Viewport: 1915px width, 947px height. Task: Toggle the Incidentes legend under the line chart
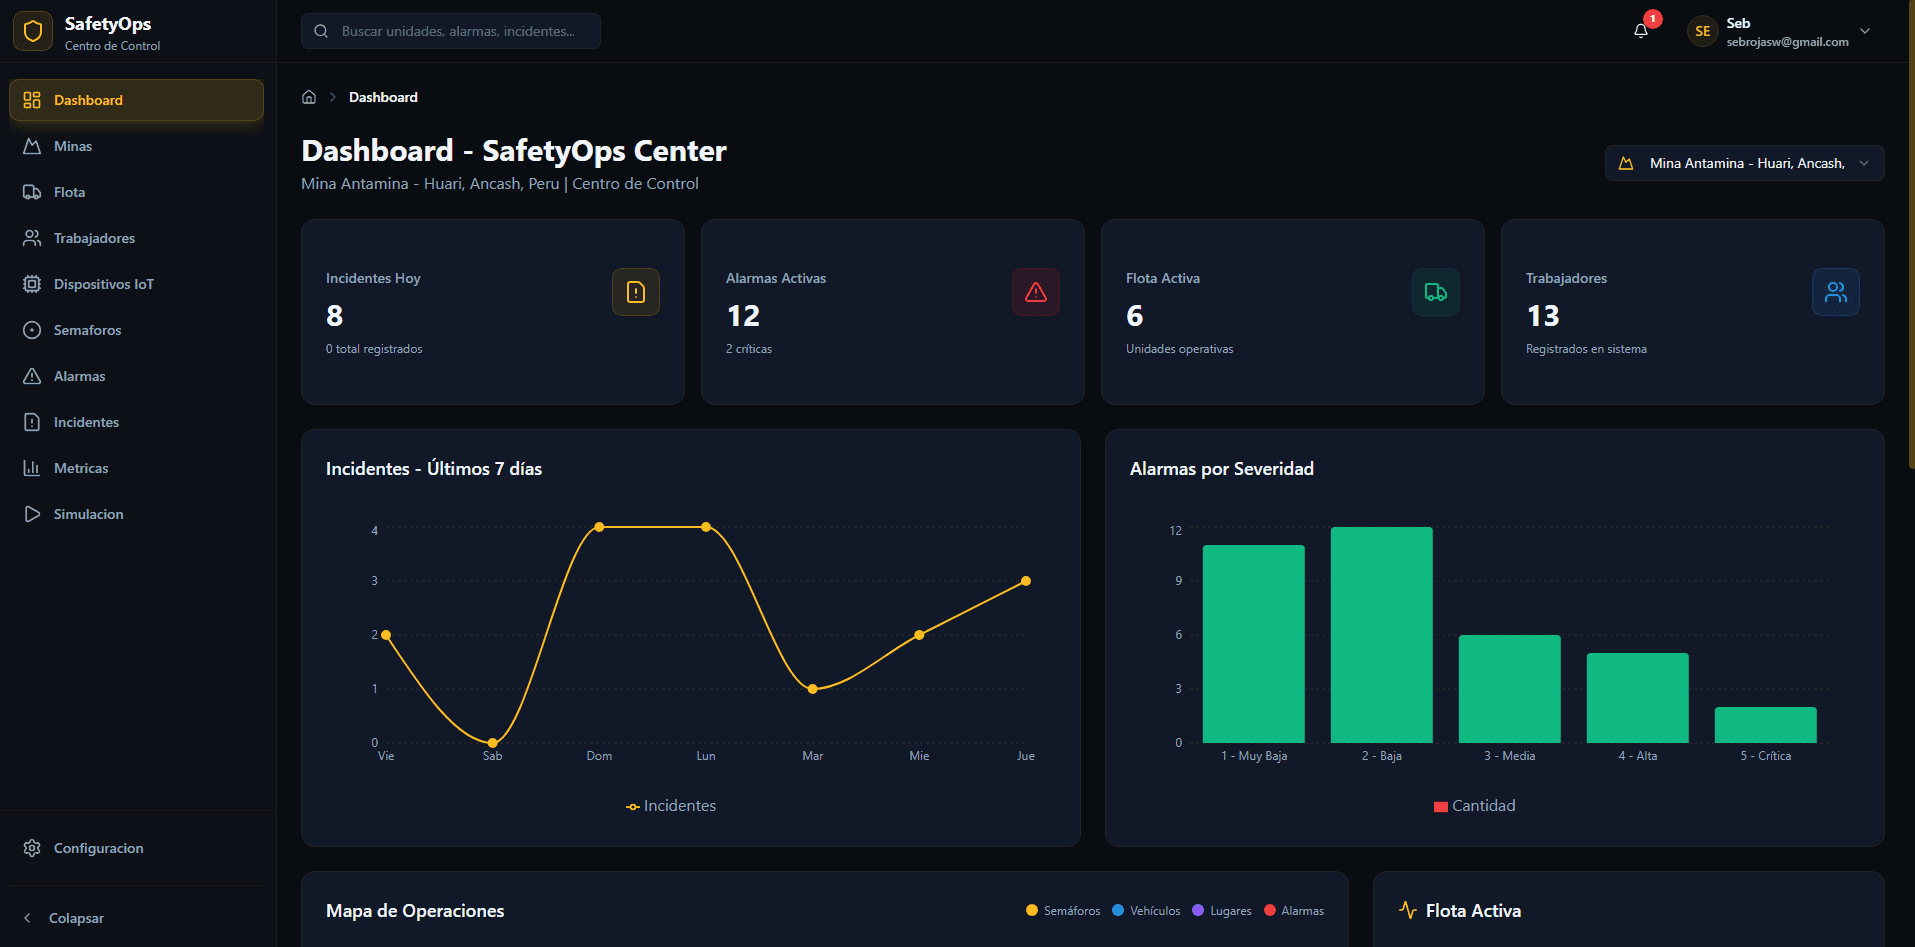[670, 805]
